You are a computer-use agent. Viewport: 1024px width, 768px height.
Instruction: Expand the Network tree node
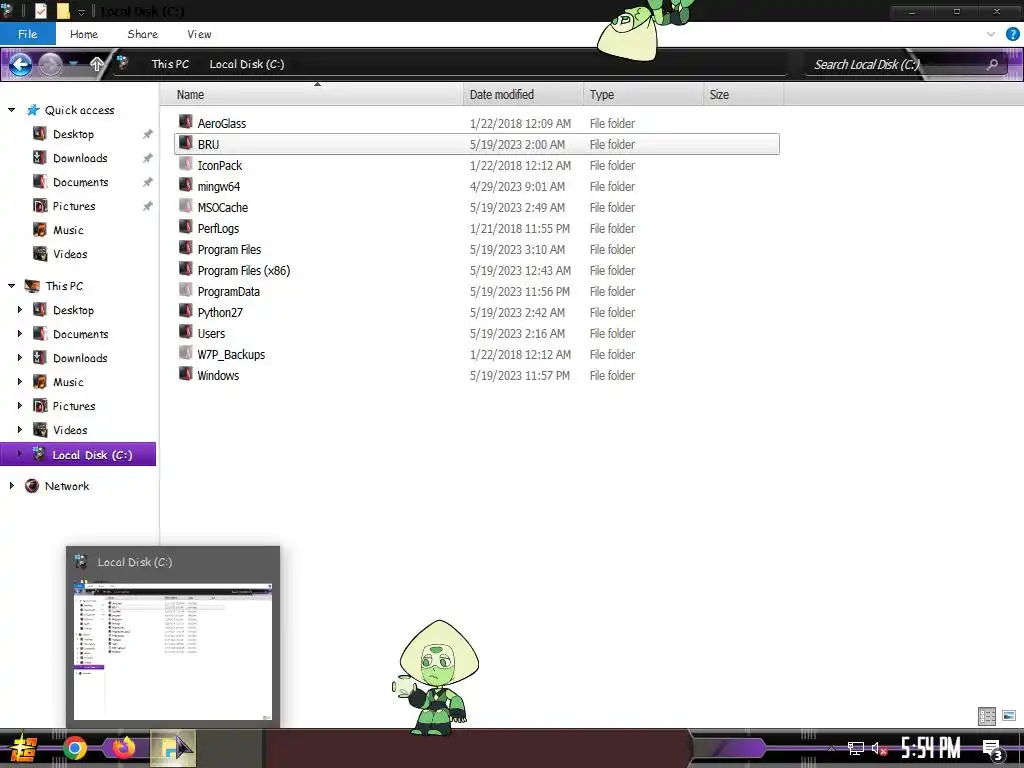(11, 485)
